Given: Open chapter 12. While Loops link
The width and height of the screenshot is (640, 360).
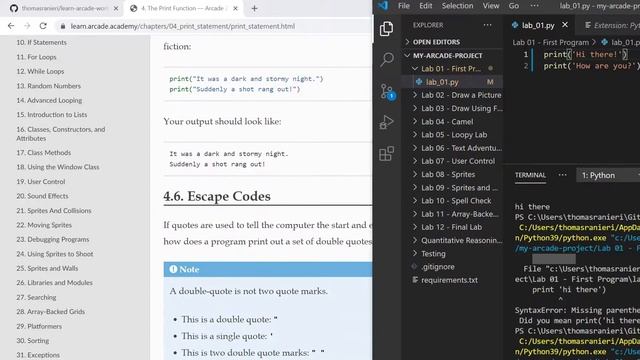Looking at the screenshot, I should pos(40,71).
